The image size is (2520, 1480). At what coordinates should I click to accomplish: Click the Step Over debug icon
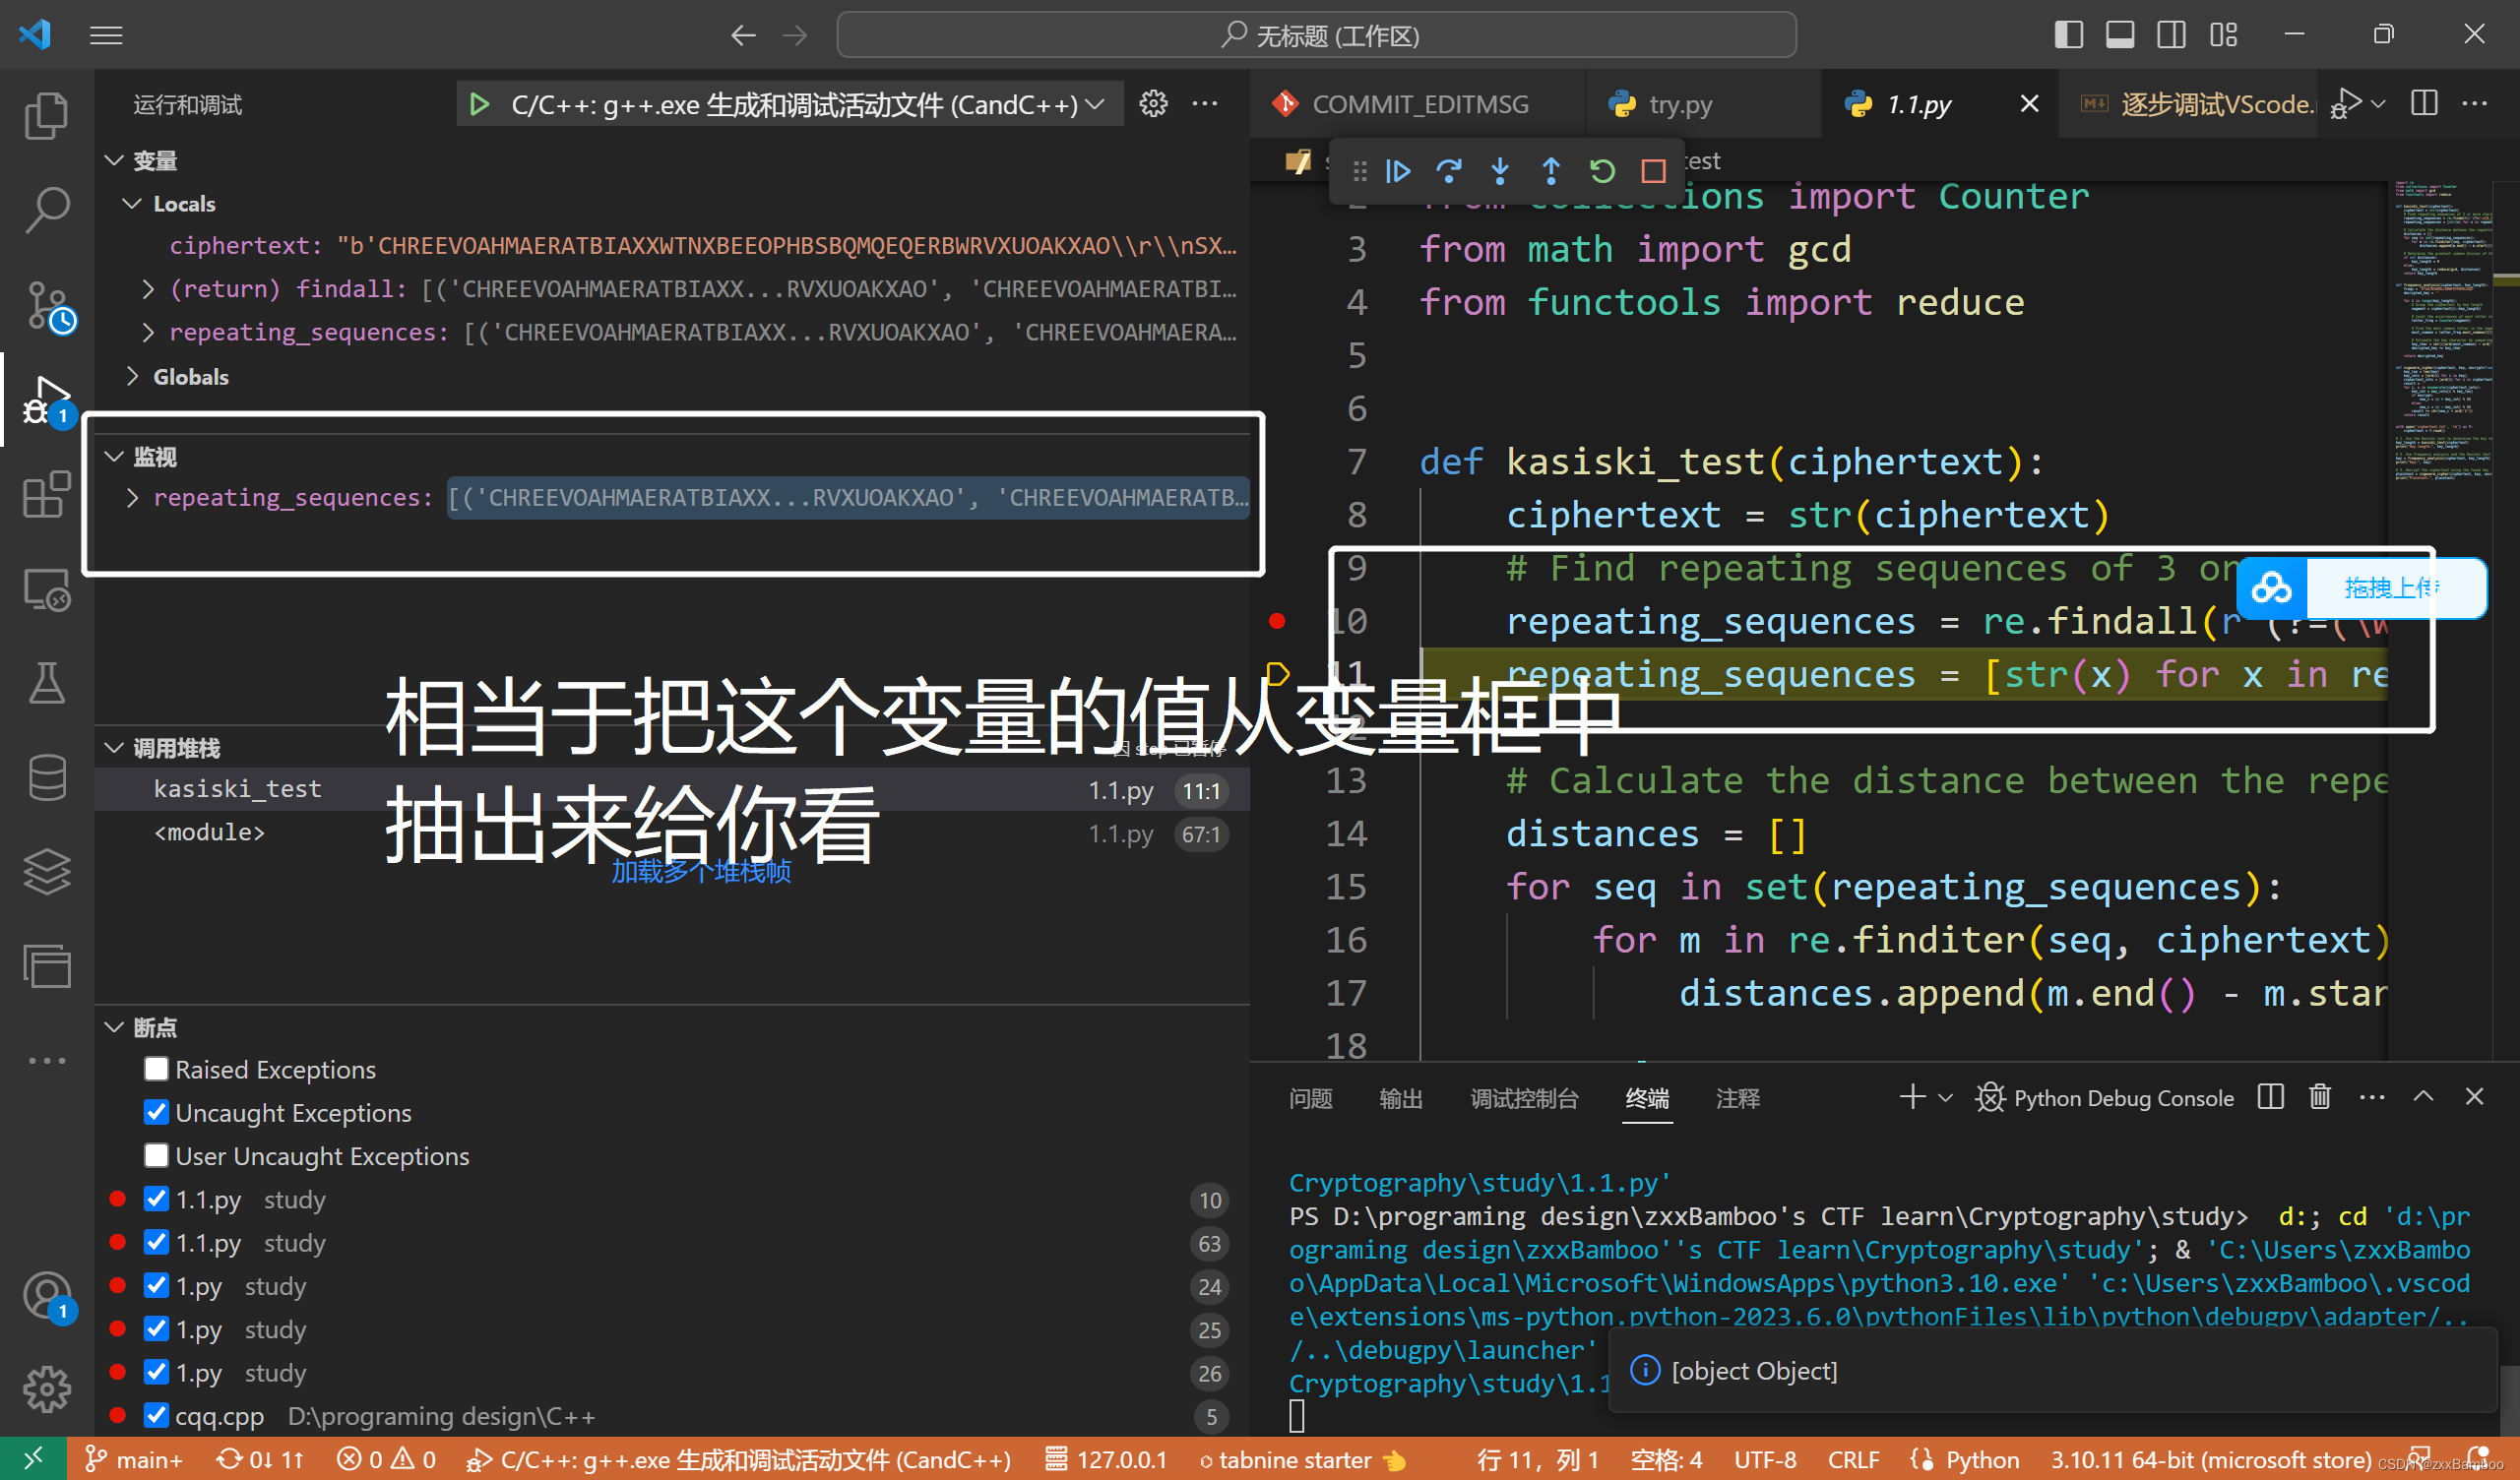coord(1448,171)
